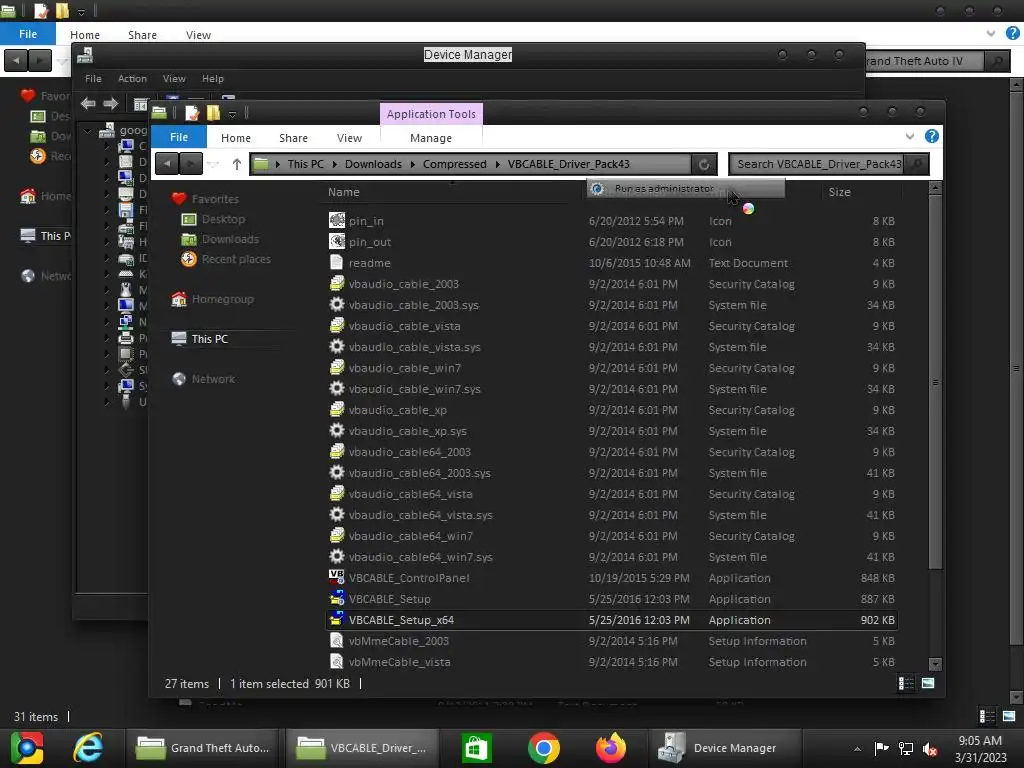
Task: Expand the breadcrumb arrow after Downloads
Action: (x=413, y=164)
